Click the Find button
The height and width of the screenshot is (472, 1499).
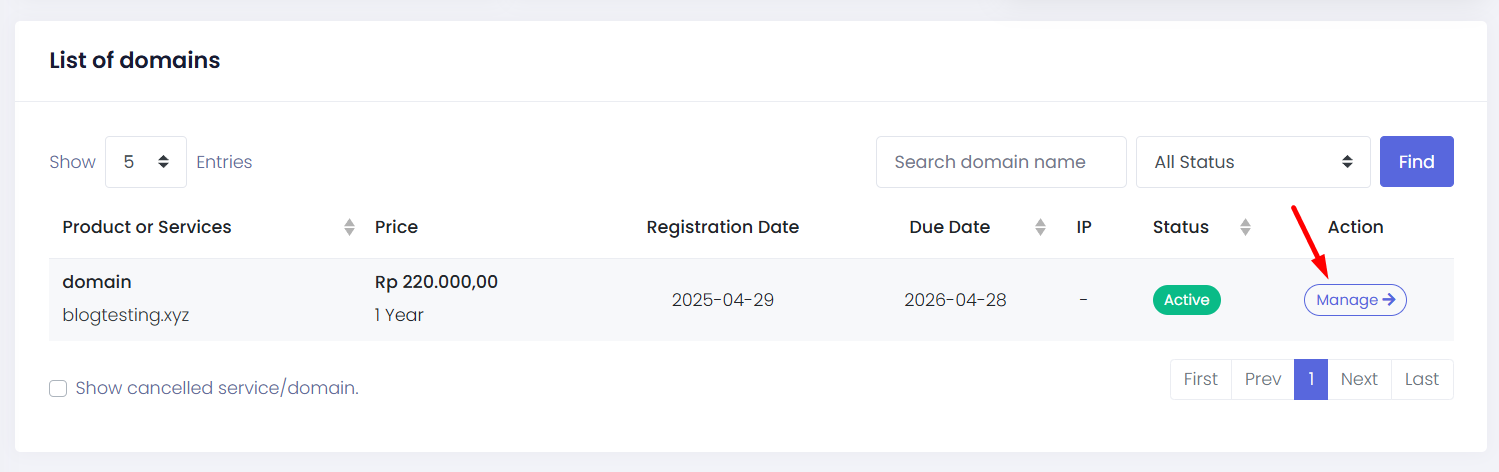(x=1416, y=162)
